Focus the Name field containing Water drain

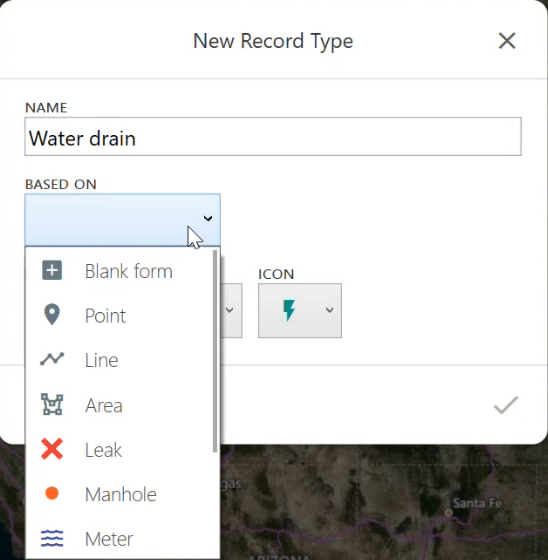(273, 137)
